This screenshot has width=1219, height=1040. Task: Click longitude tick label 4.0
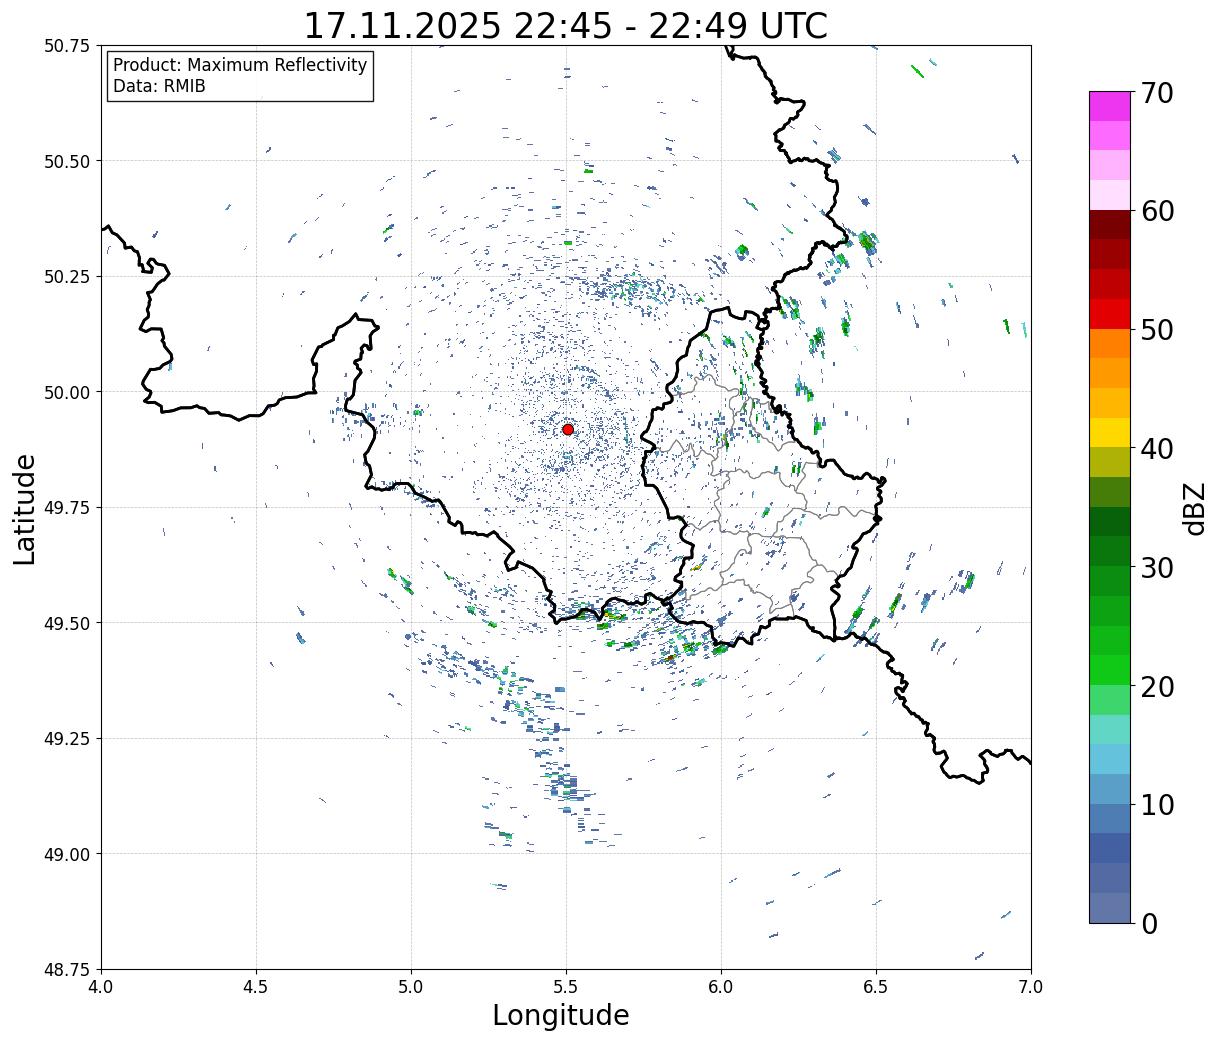pos(101,987)
